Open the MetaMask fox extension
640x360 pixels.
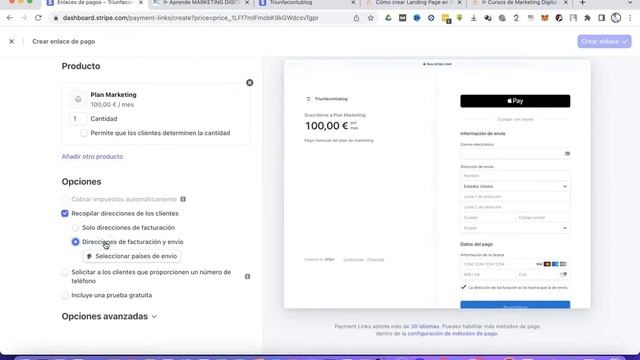(545, 18)
